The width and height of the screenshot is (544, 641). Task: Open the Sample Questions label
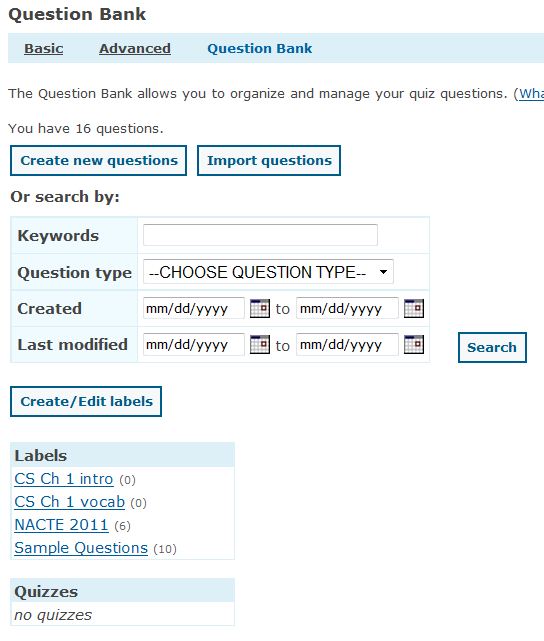81,548
